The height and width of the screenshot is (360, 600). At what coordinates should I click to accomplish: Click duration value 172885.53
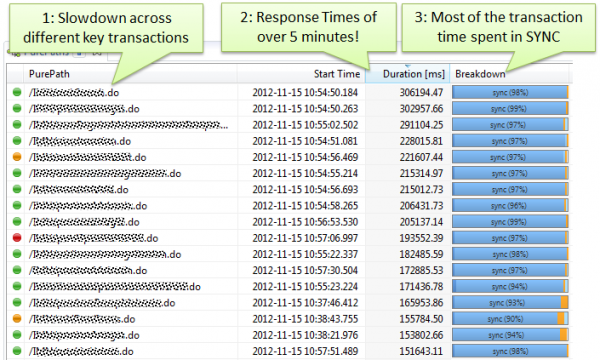point(421,270)
